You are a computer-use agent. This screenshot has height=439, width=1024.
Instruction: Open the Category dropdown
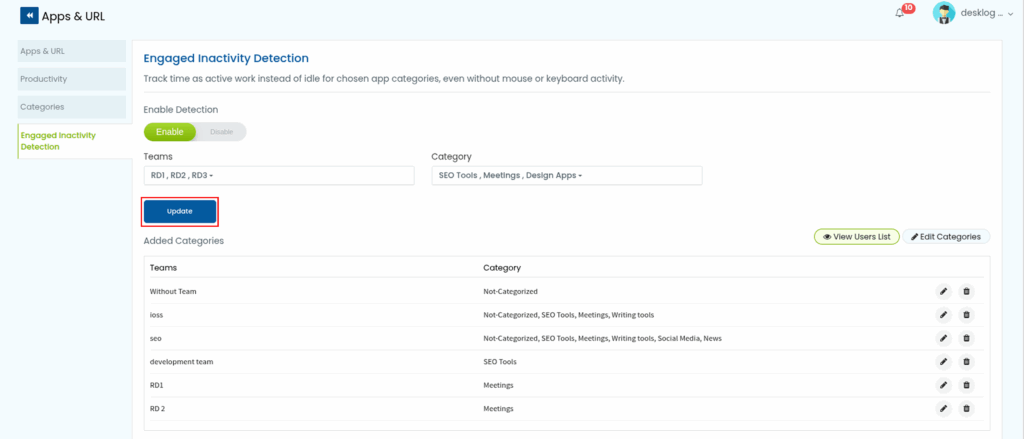pyautogui.click(x=566, y=176)
